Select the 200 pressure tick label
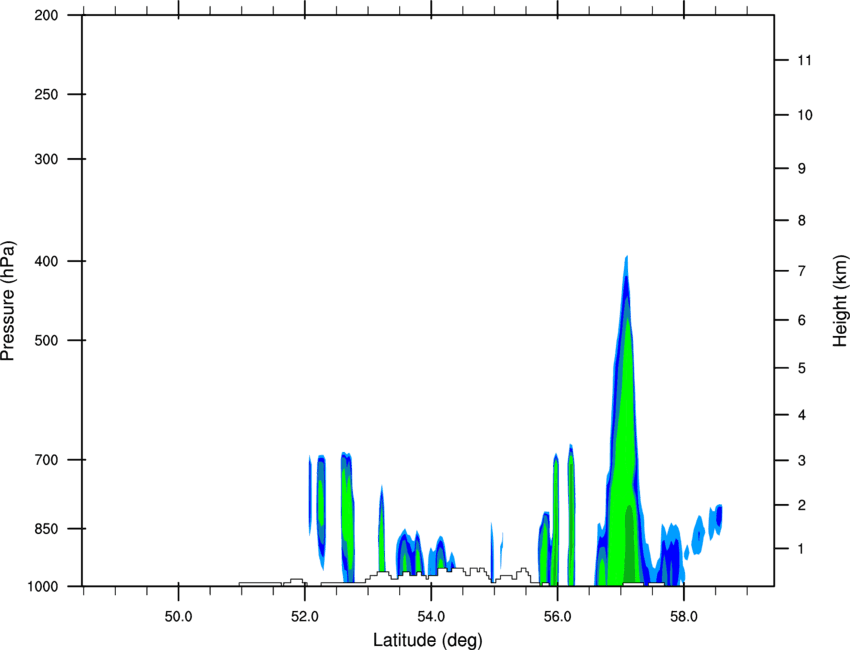This screenshot has height=650, width=850. [x=46, y=15]
